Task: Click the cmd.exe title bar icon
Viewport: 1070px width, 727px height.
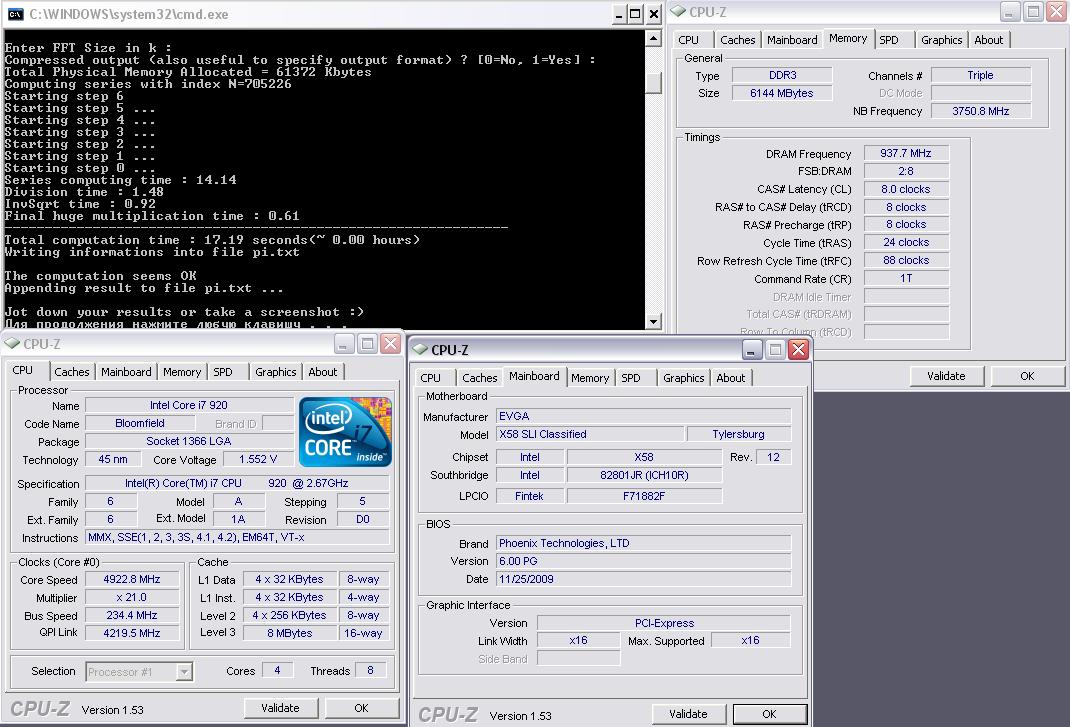Action: point(15,14)
